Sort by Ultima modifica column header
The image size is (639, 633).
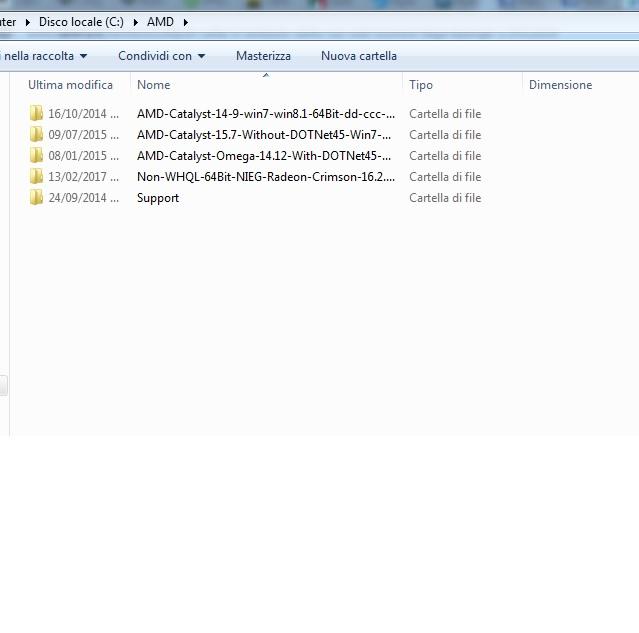pos(70,85)
